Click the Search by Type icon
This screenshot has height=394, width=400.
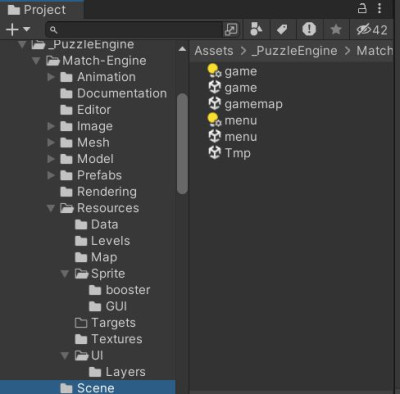256,29
